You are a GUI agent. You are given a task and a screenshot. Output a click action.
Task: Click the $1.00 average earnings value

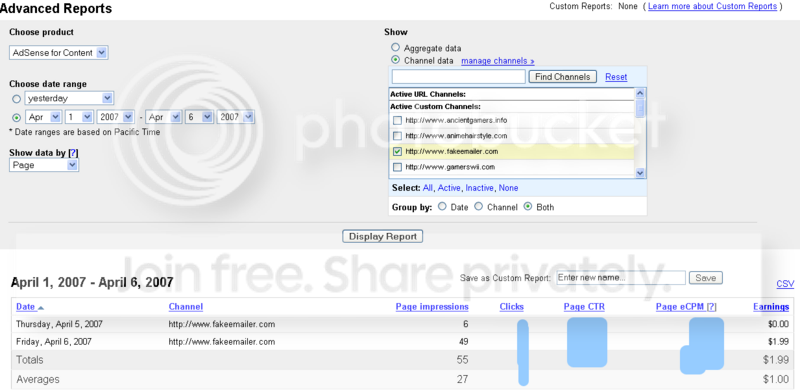[x=776, y=379]
